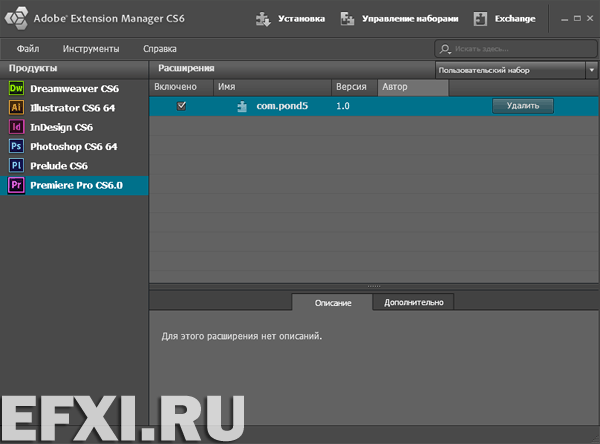This screenshot has width=600, height=444.
Task: Click the Premiere Pro CS6.0 icon
Action: point(15,185)
